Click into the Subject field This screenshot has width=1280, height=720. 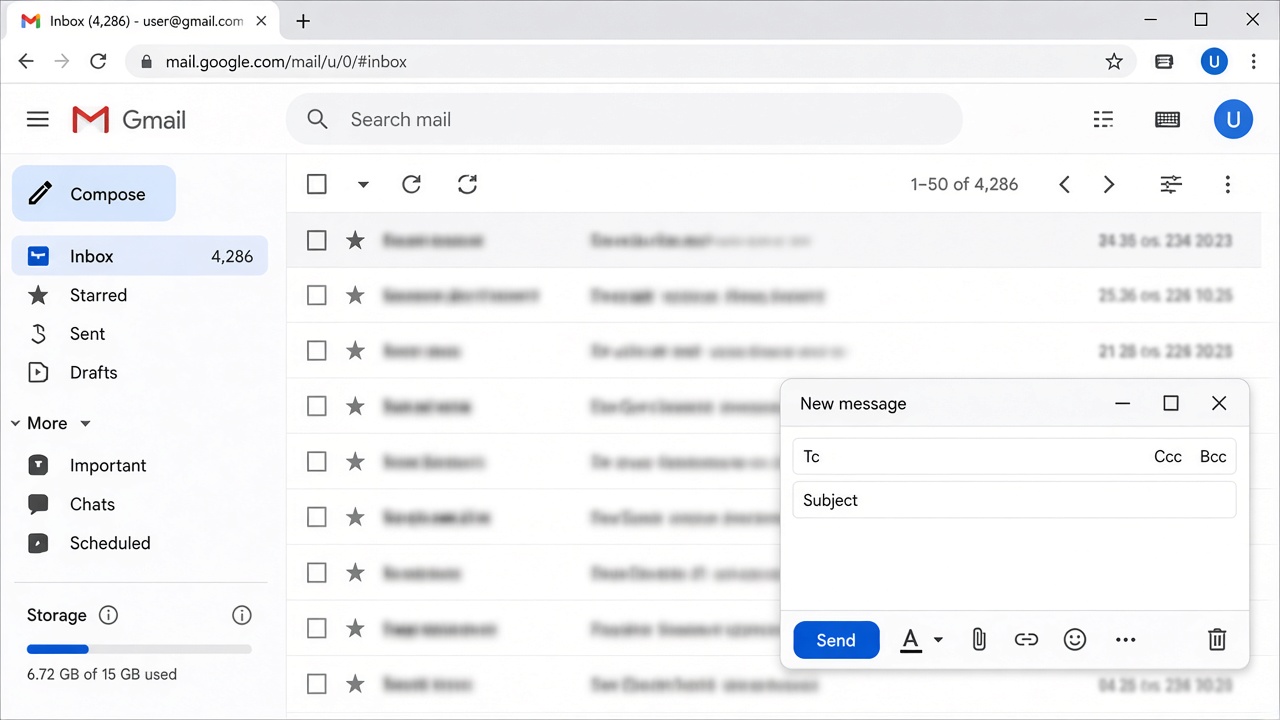click(x=1014, y=500)
